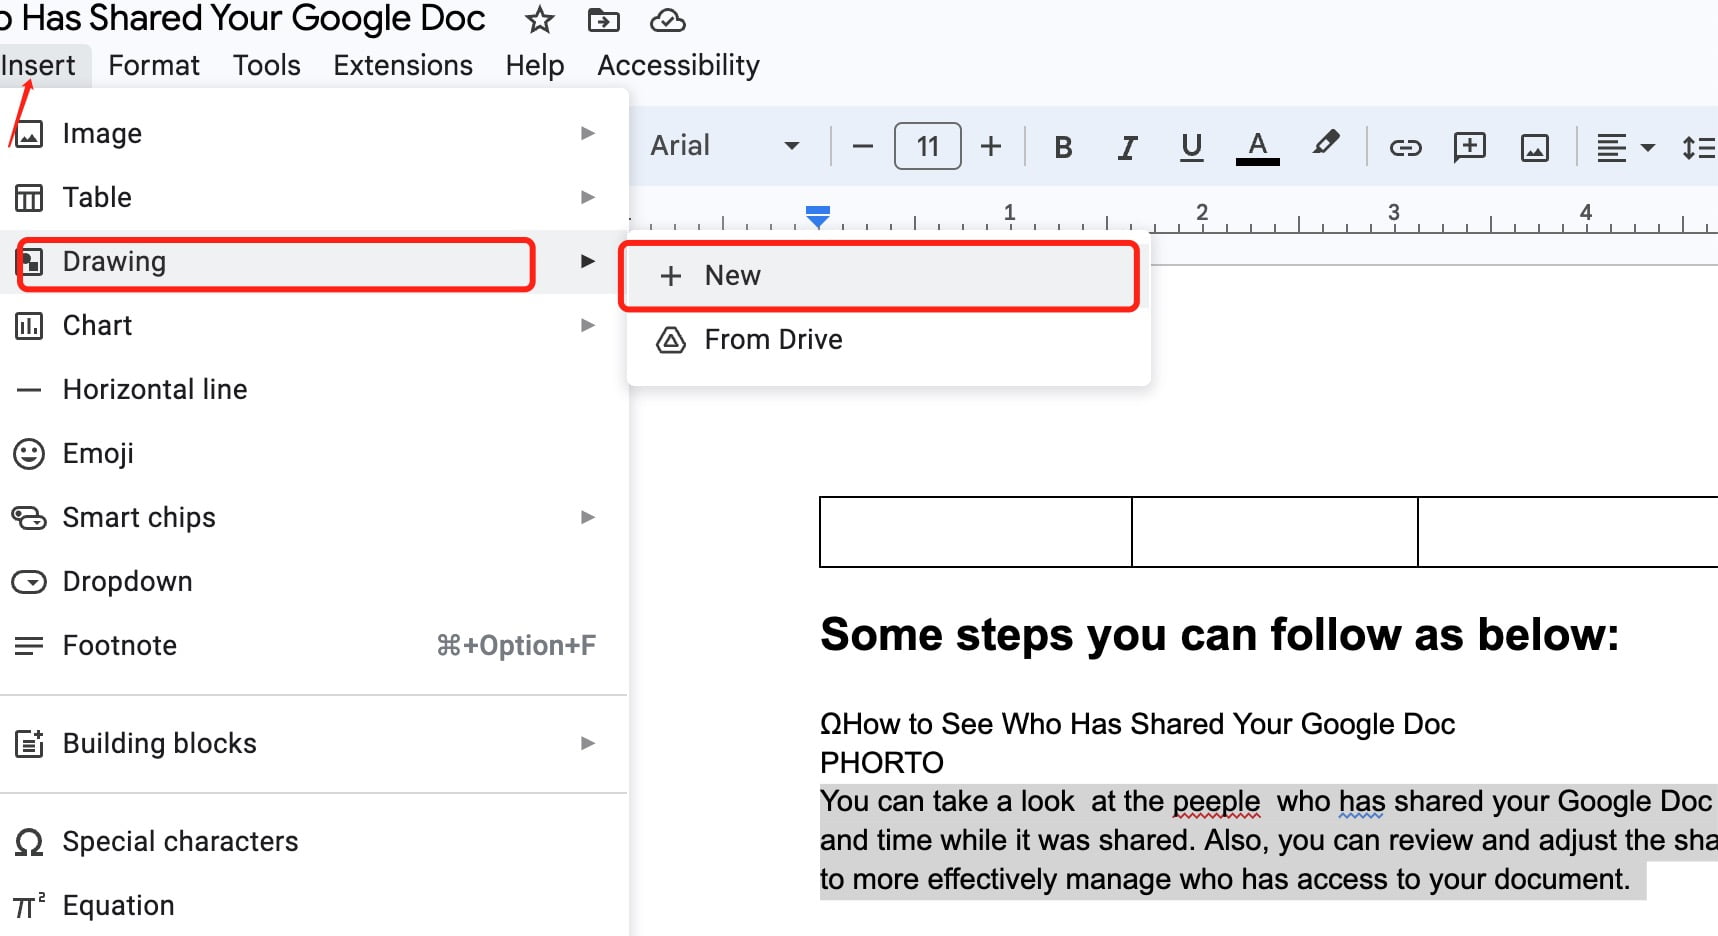Select the Drawing menu entry
The image size is (1718, 936).
point(314,261)
